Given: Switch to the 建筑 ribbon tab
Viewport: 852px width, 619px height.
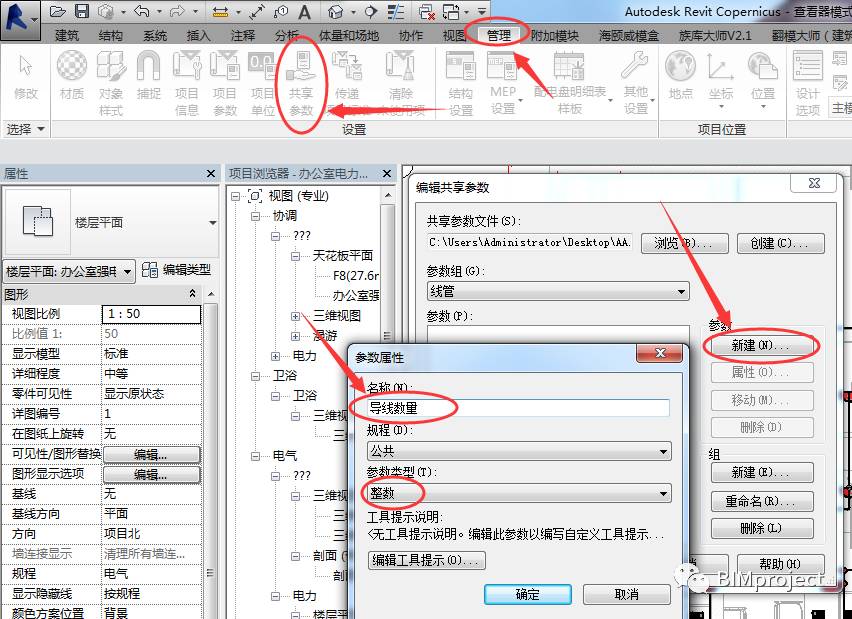Looking at the screenshot, I should click(67, 35).
